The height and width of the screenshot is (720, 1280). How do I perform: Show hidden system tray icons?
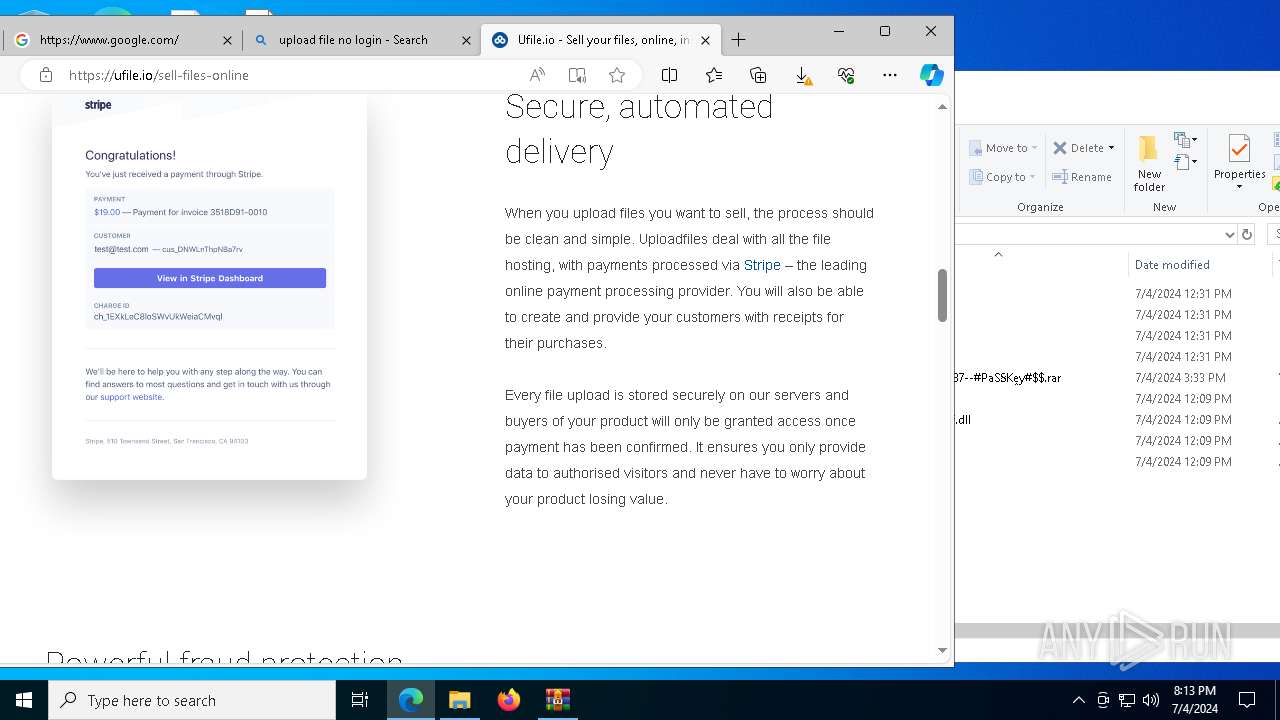[x=1078, y=700]
